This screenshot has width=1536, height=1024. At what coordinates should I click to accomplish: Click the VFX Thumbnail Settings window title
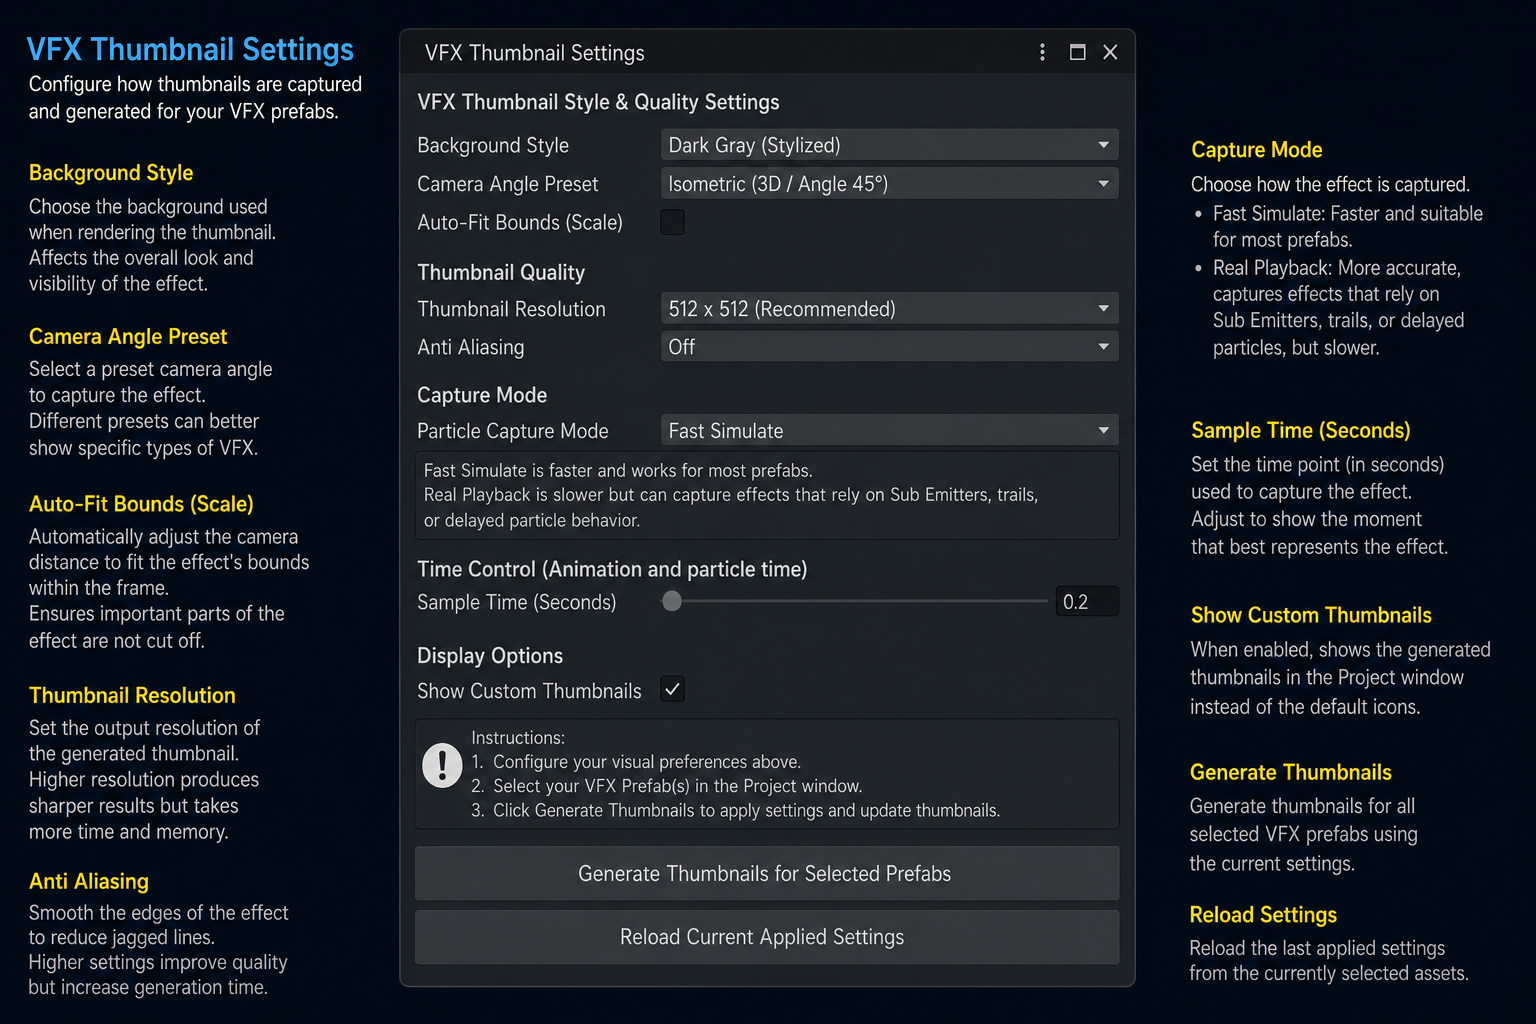click(x=534, y=53)
